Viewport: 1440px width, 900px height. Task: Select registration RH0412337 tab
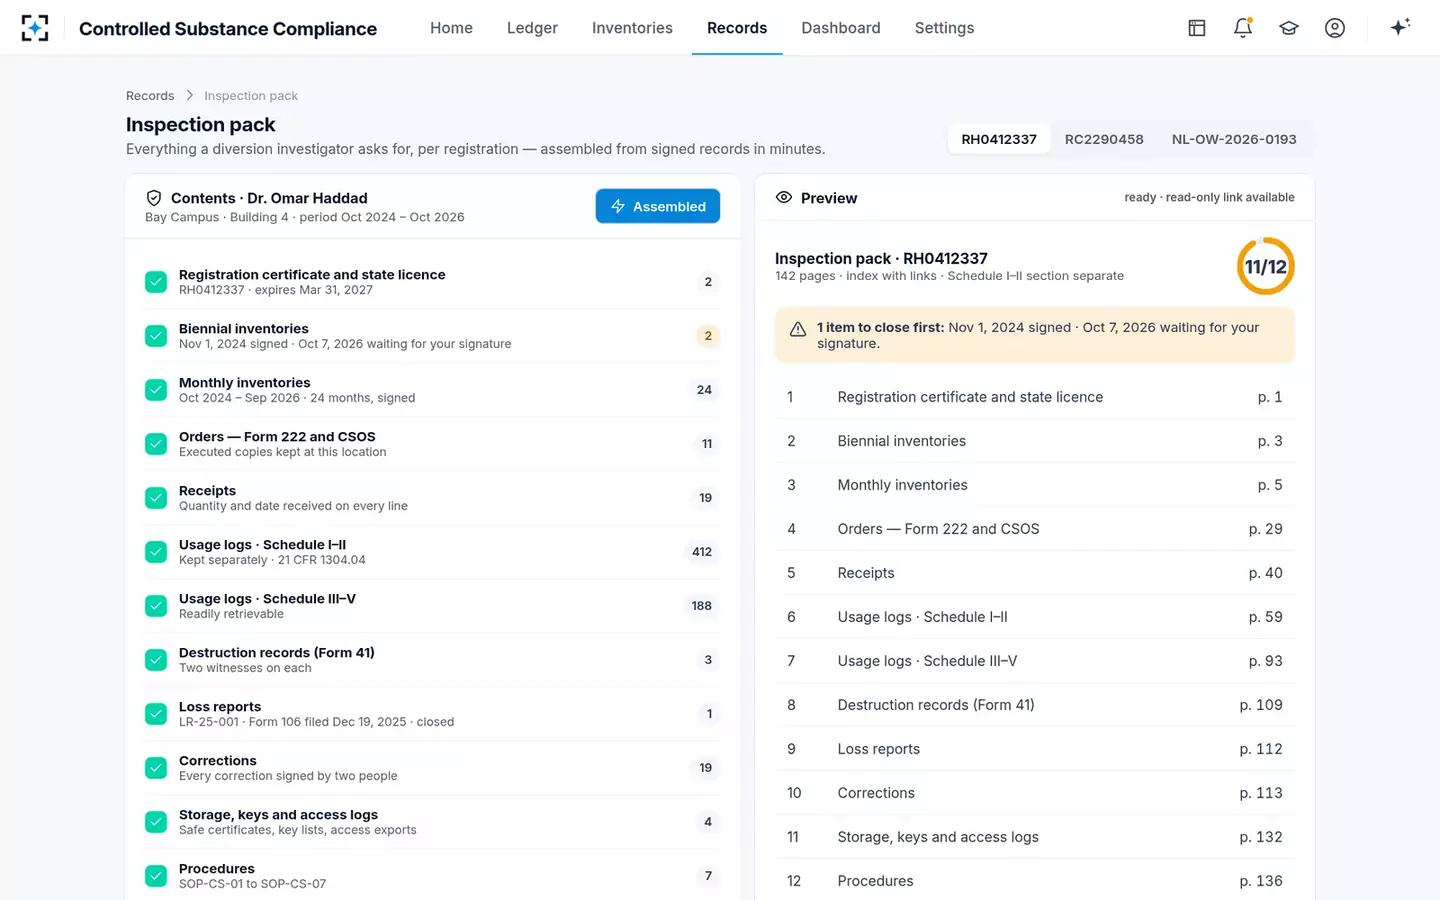tap(999, 139)
